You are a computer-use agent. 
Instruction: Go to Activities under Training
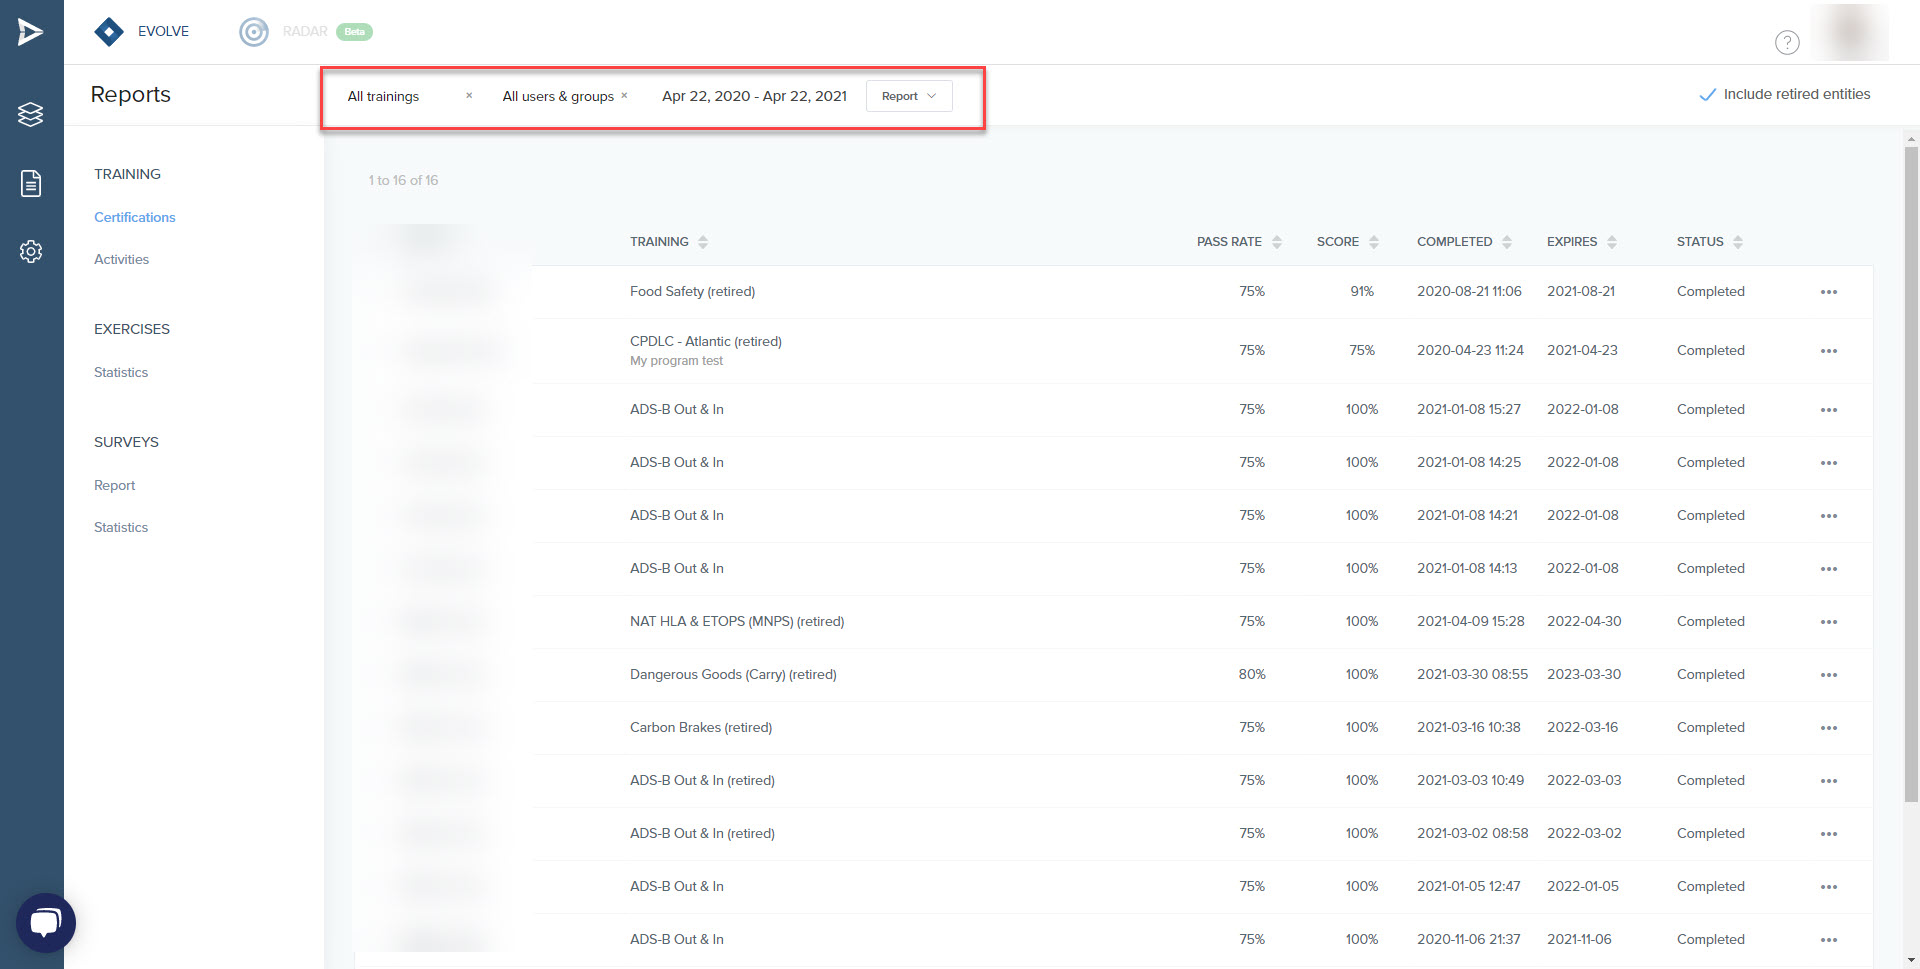[x=121, y=259]
